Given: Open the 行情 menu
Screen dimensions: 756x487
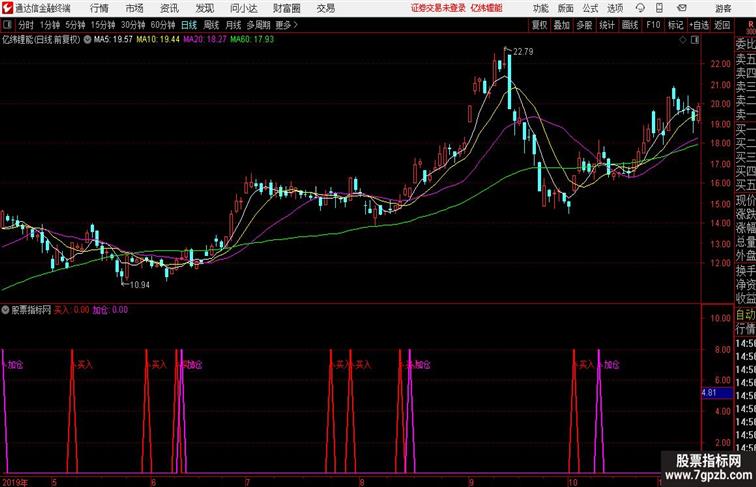Looking at the screenshot, I should click(99, 8).
